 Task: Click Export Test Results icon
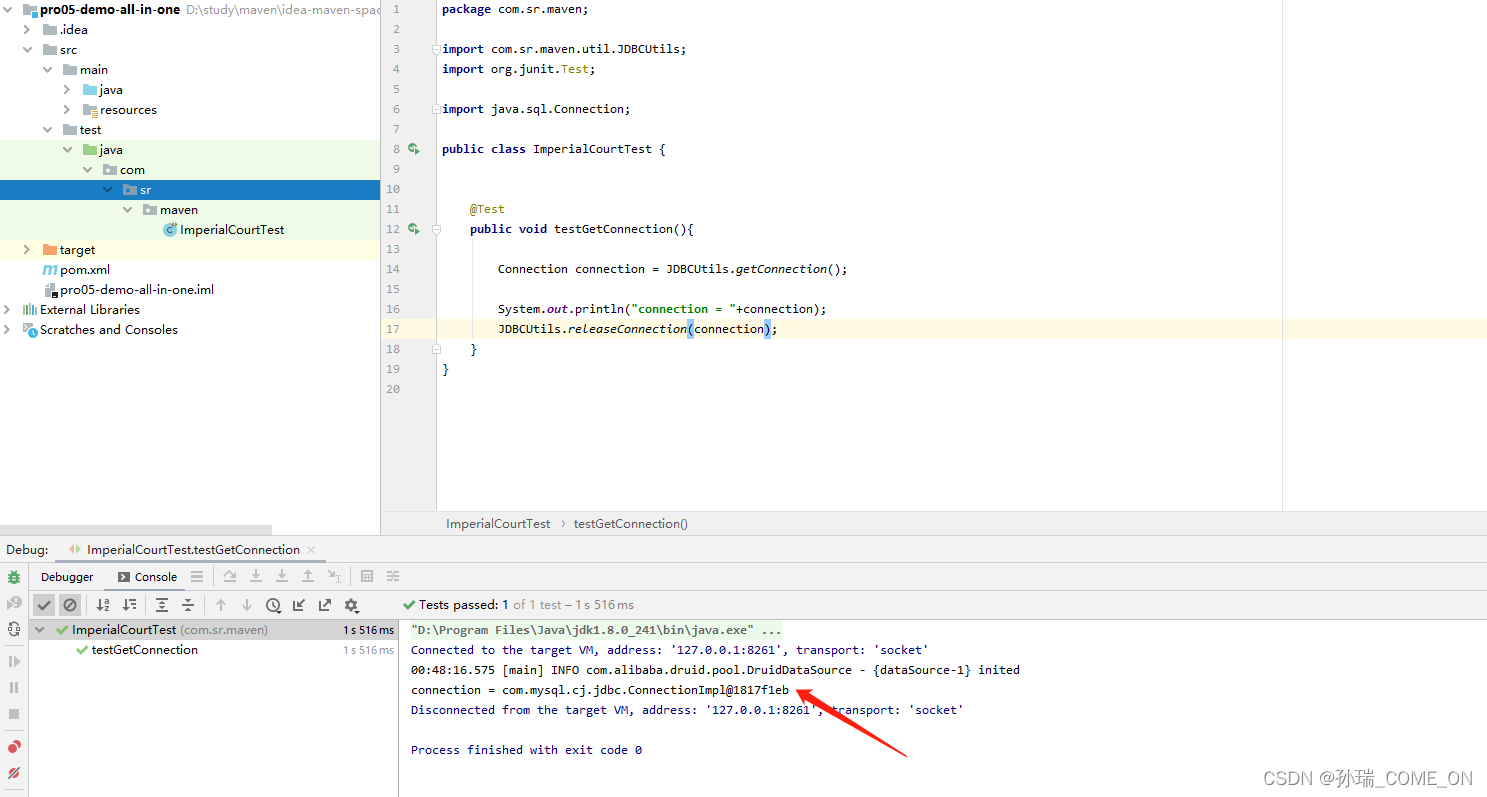click(325, 605)
